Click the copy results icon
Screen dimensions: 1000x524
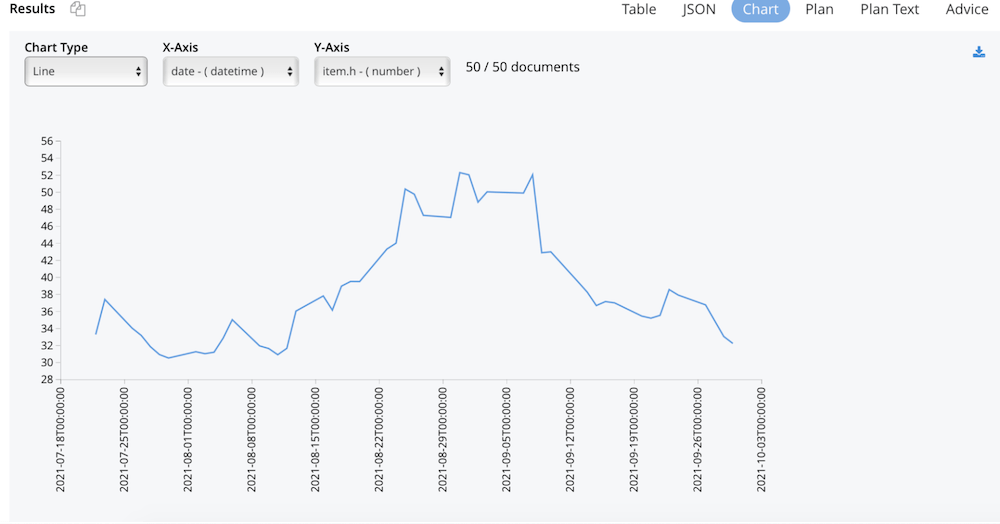(78, 9)
